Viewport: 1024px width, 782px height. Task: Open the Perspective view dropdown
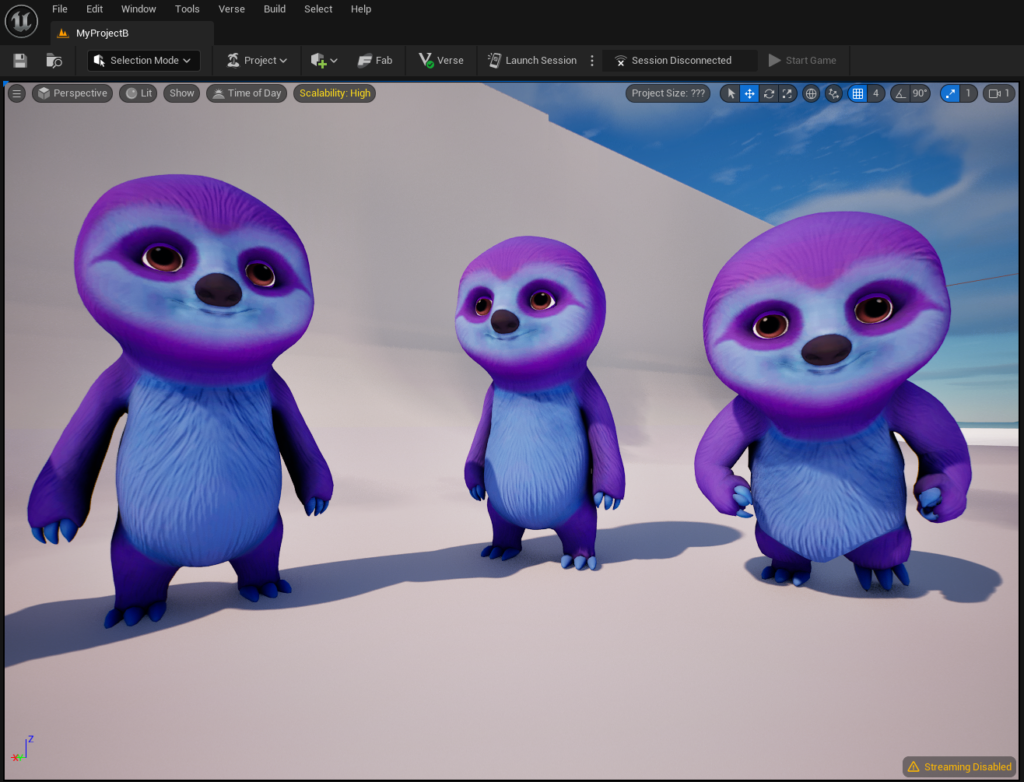tap(71, 93)
